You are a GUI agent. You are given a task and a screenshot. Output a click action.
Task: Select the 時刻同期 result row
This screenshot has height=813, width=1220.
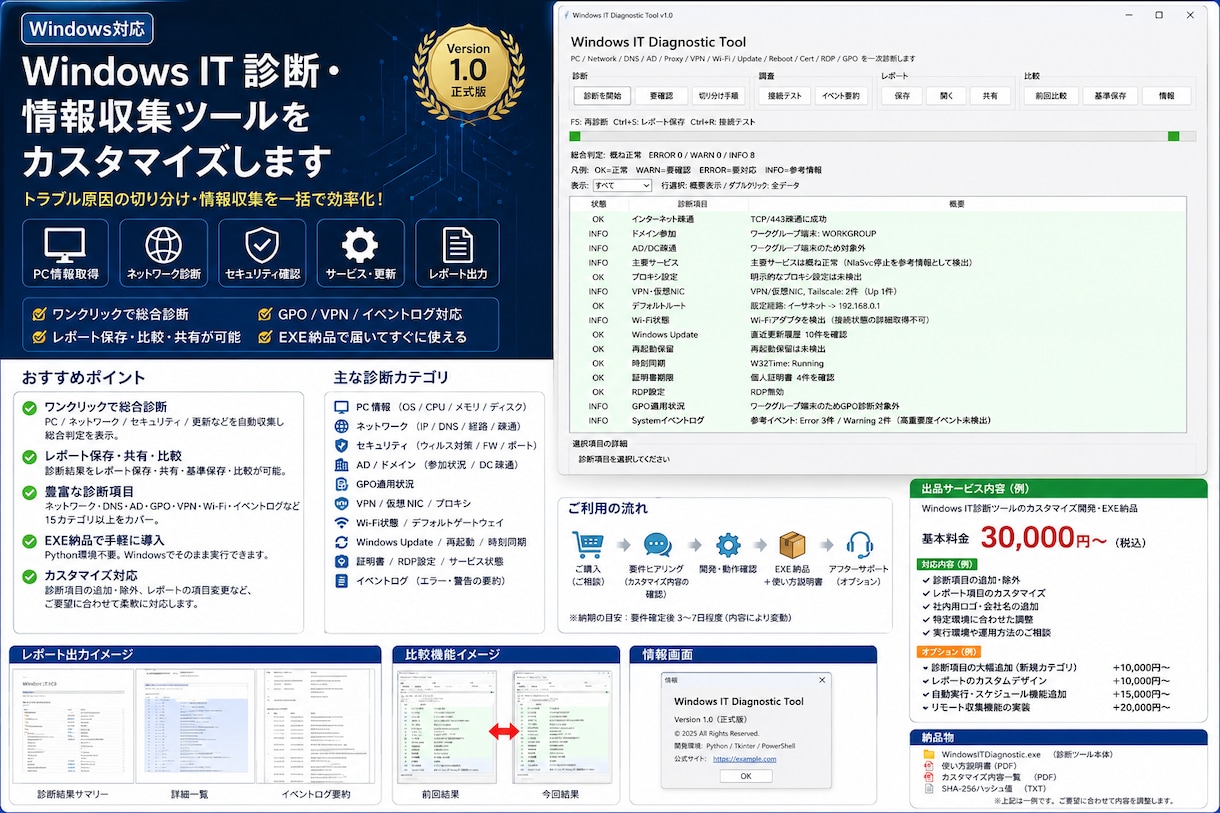click(878, 363)
